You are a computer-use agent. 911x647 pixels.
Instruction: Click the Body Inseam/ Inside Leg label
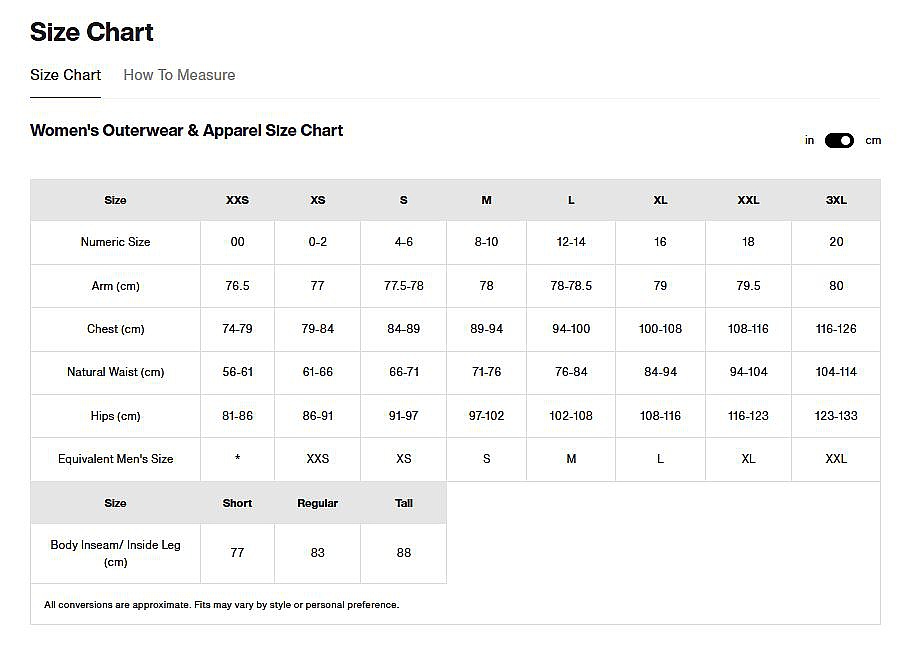point(115,553)
